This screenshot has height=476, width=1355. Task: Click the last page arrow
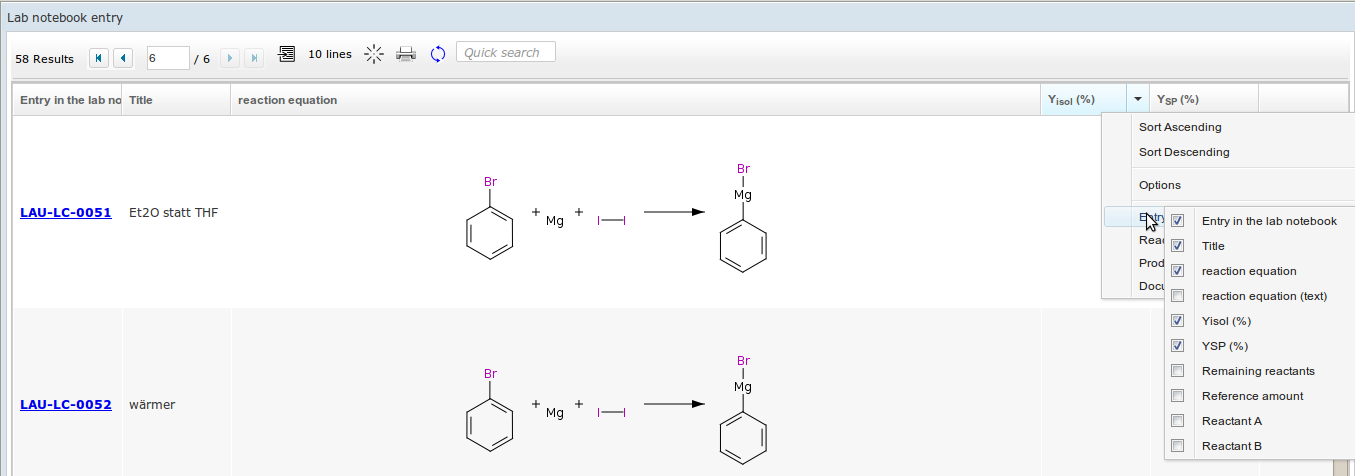[254, 58]
